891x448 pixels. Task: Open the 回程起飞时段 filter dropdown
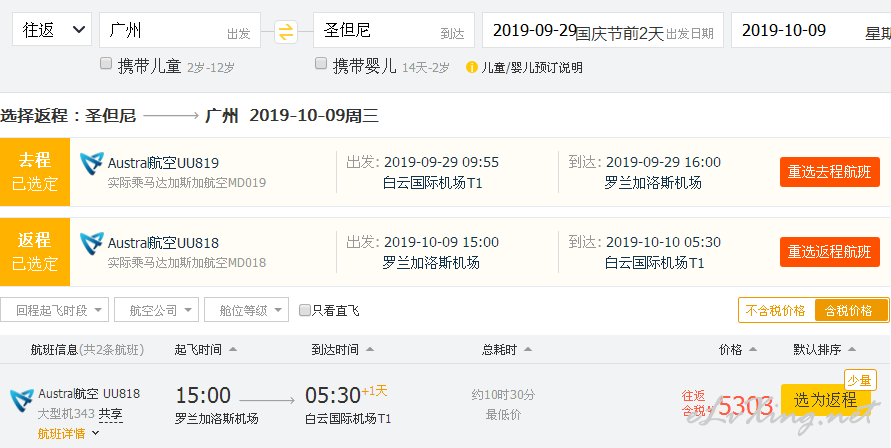coord(55,310)
